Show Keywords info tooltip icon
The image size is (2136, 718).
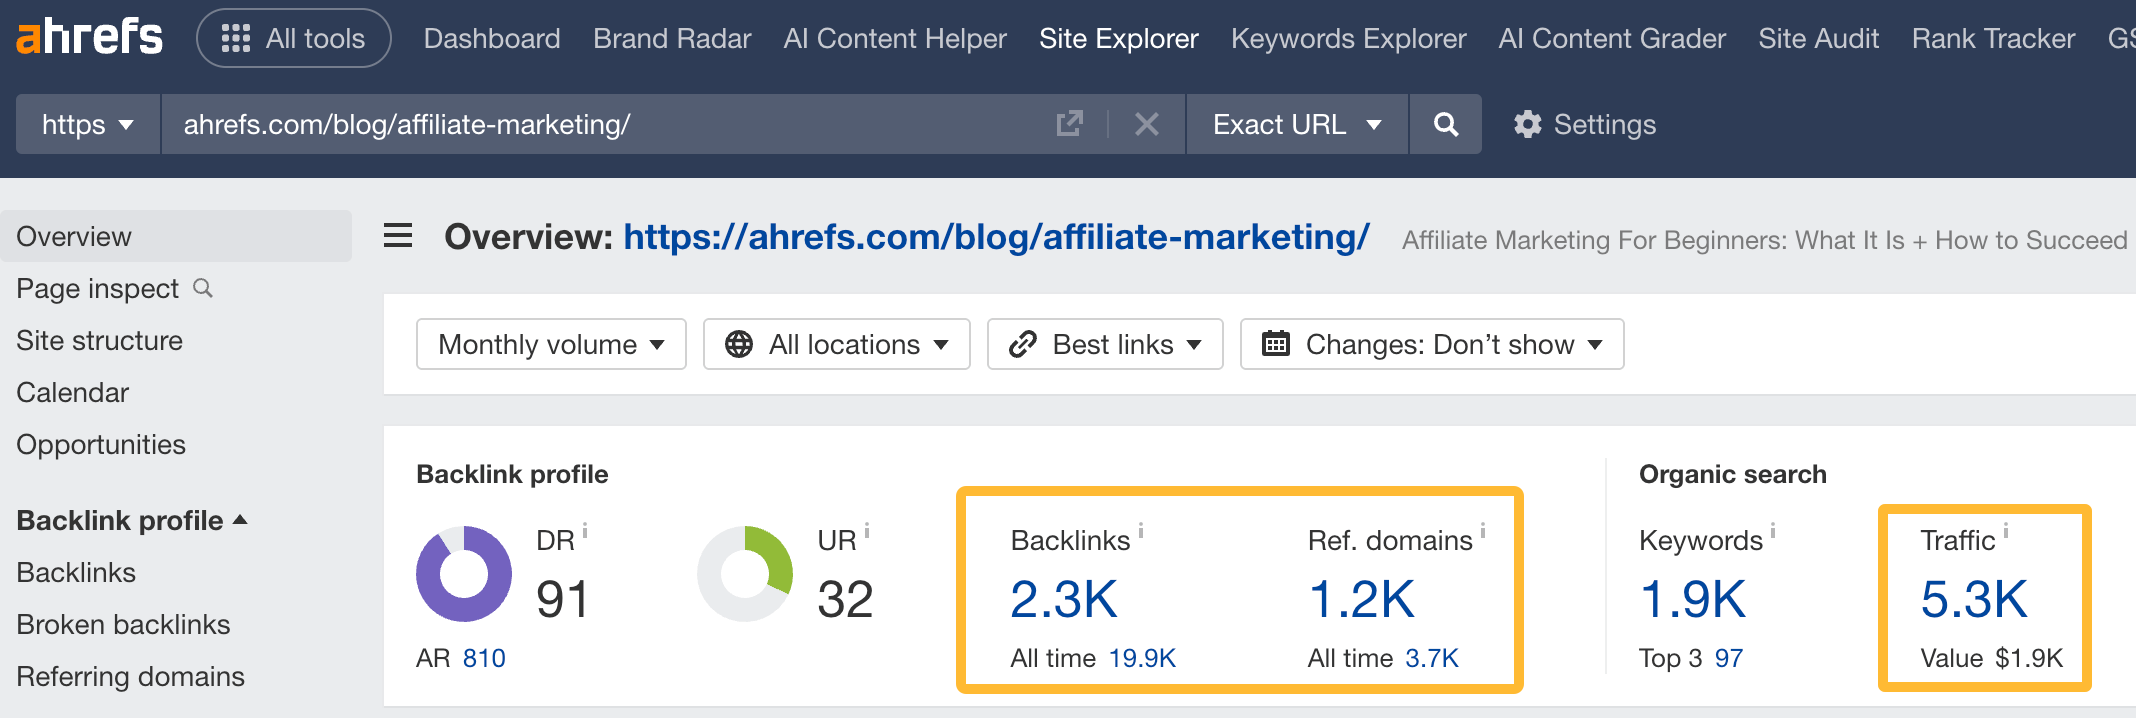1773,531
